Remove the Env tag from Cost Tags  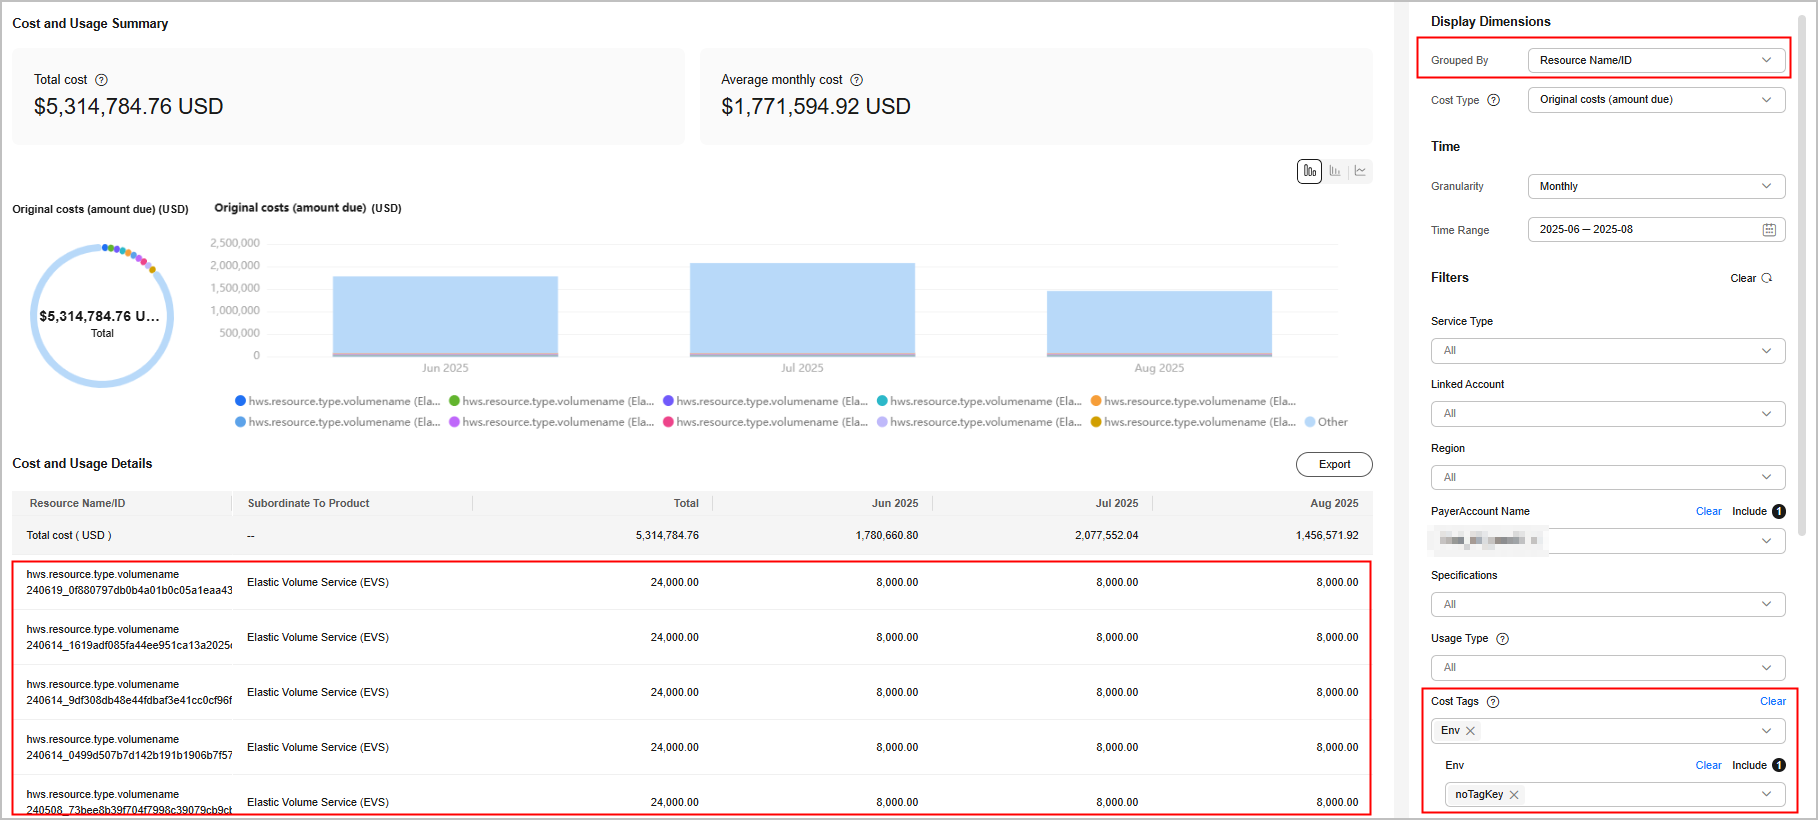pyautogui.click(x=1470, y=731)
